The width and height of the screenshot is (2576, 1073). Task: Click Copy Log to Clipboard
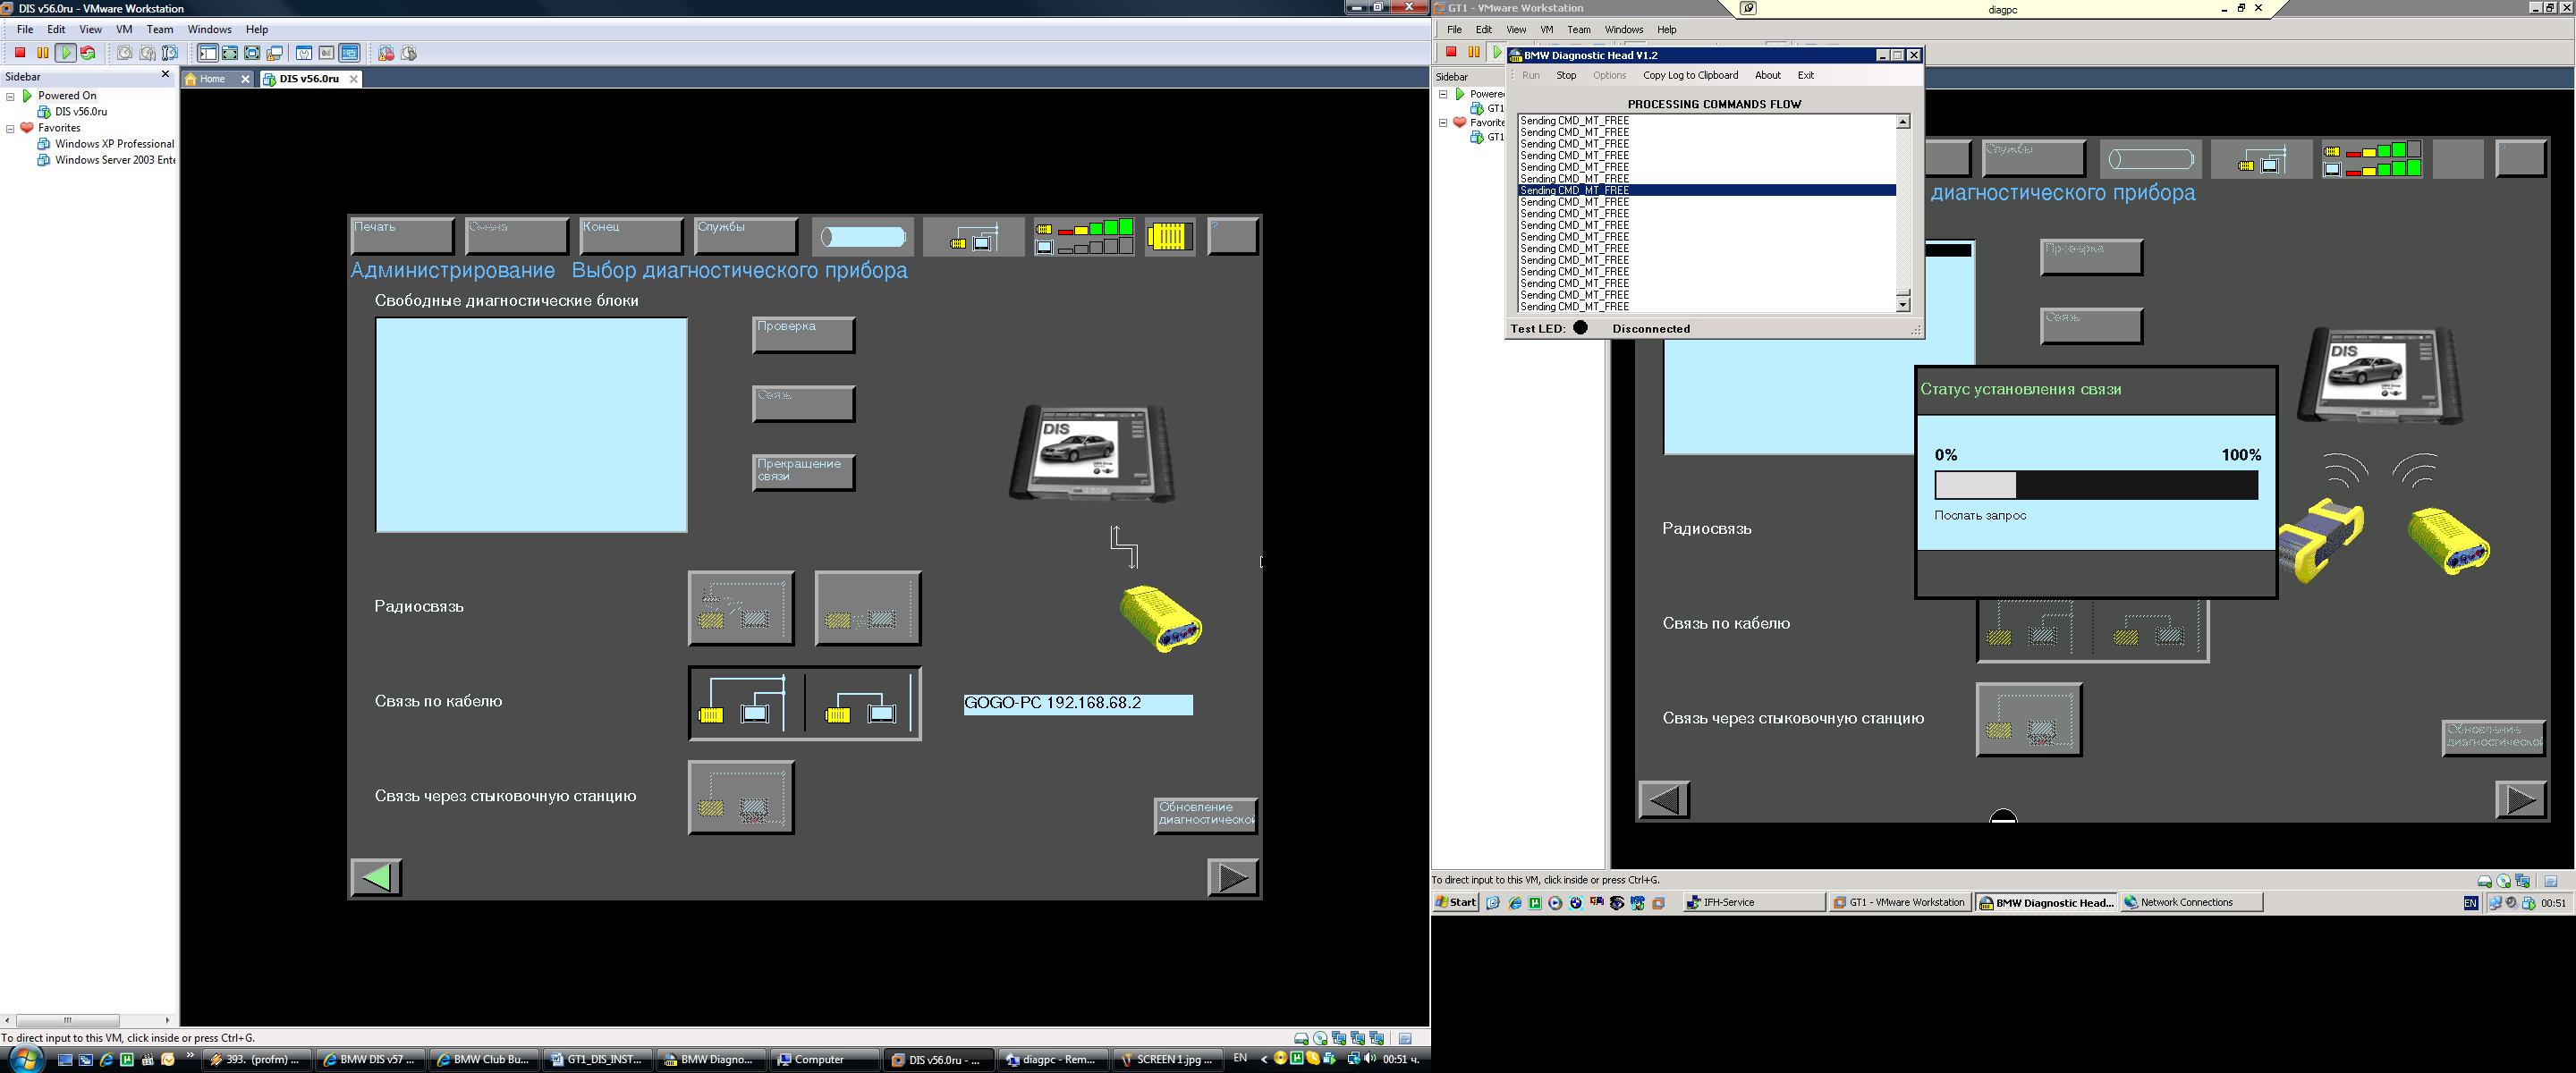[x=1690, y=75]
